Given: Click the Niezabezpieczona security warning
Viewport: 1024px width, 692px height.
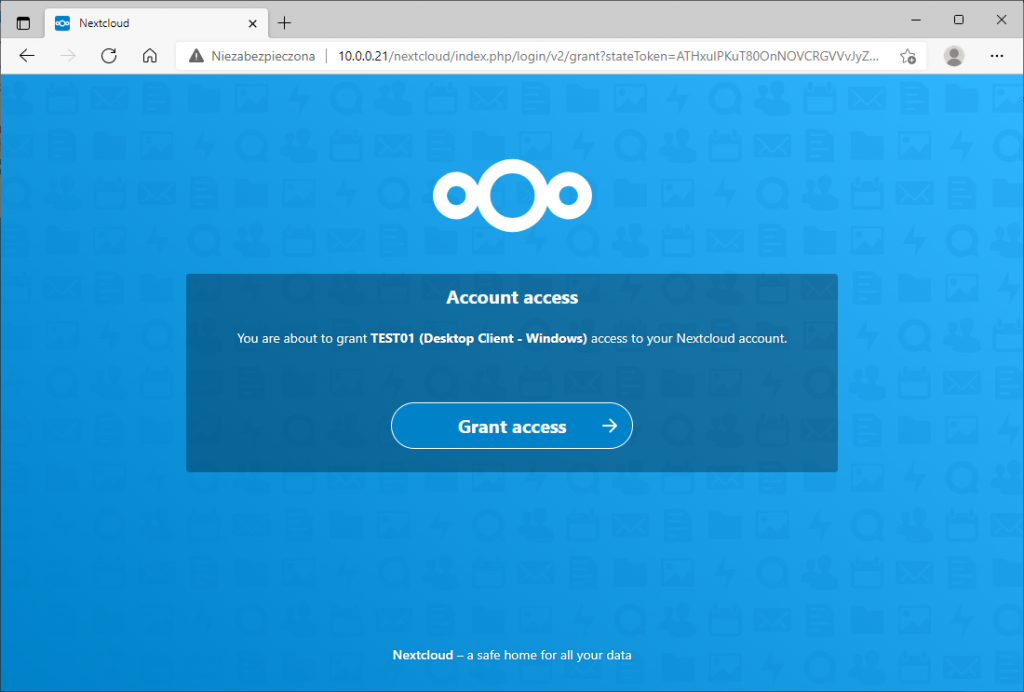Looking at the screenshot, I should (252, 56).
